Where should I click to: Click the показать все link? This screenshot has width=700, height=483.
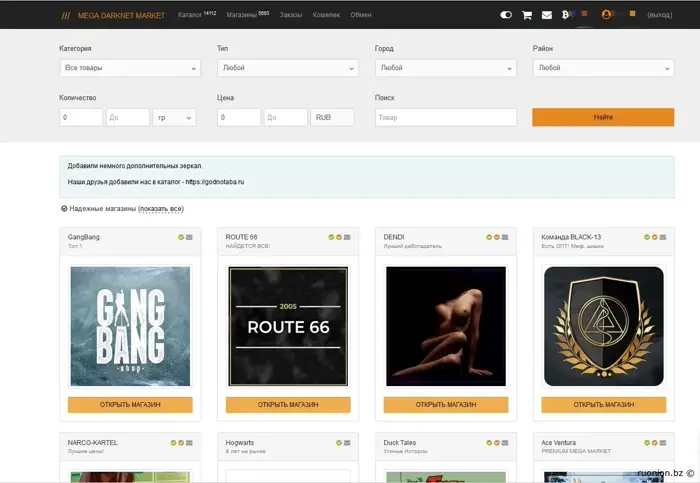click(161, 209)
